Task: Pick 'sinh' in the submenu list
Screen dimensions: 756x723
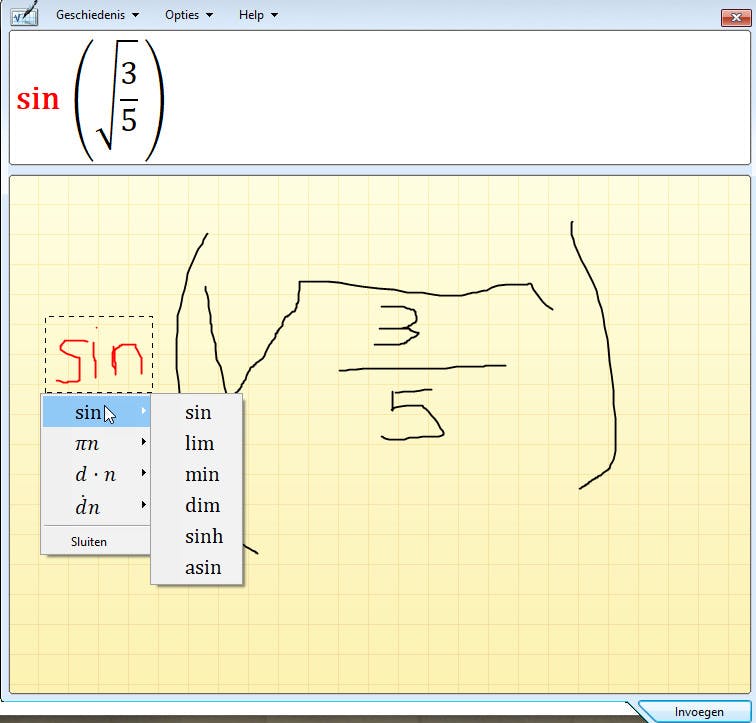Action: (x=197, y=536)
